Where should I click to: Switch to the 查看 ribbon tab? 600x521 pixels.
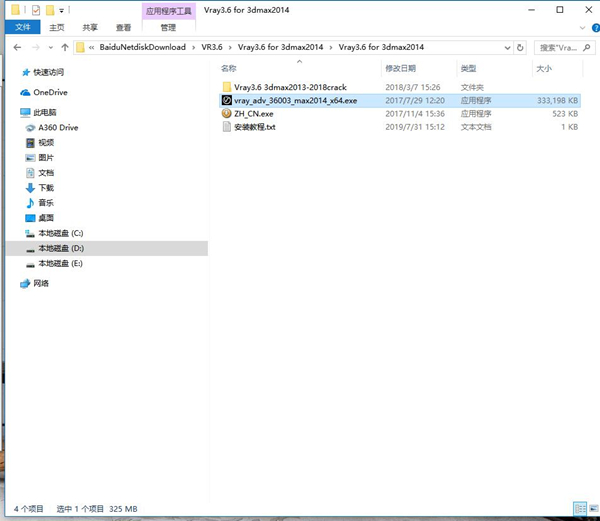tap(123, 28)
